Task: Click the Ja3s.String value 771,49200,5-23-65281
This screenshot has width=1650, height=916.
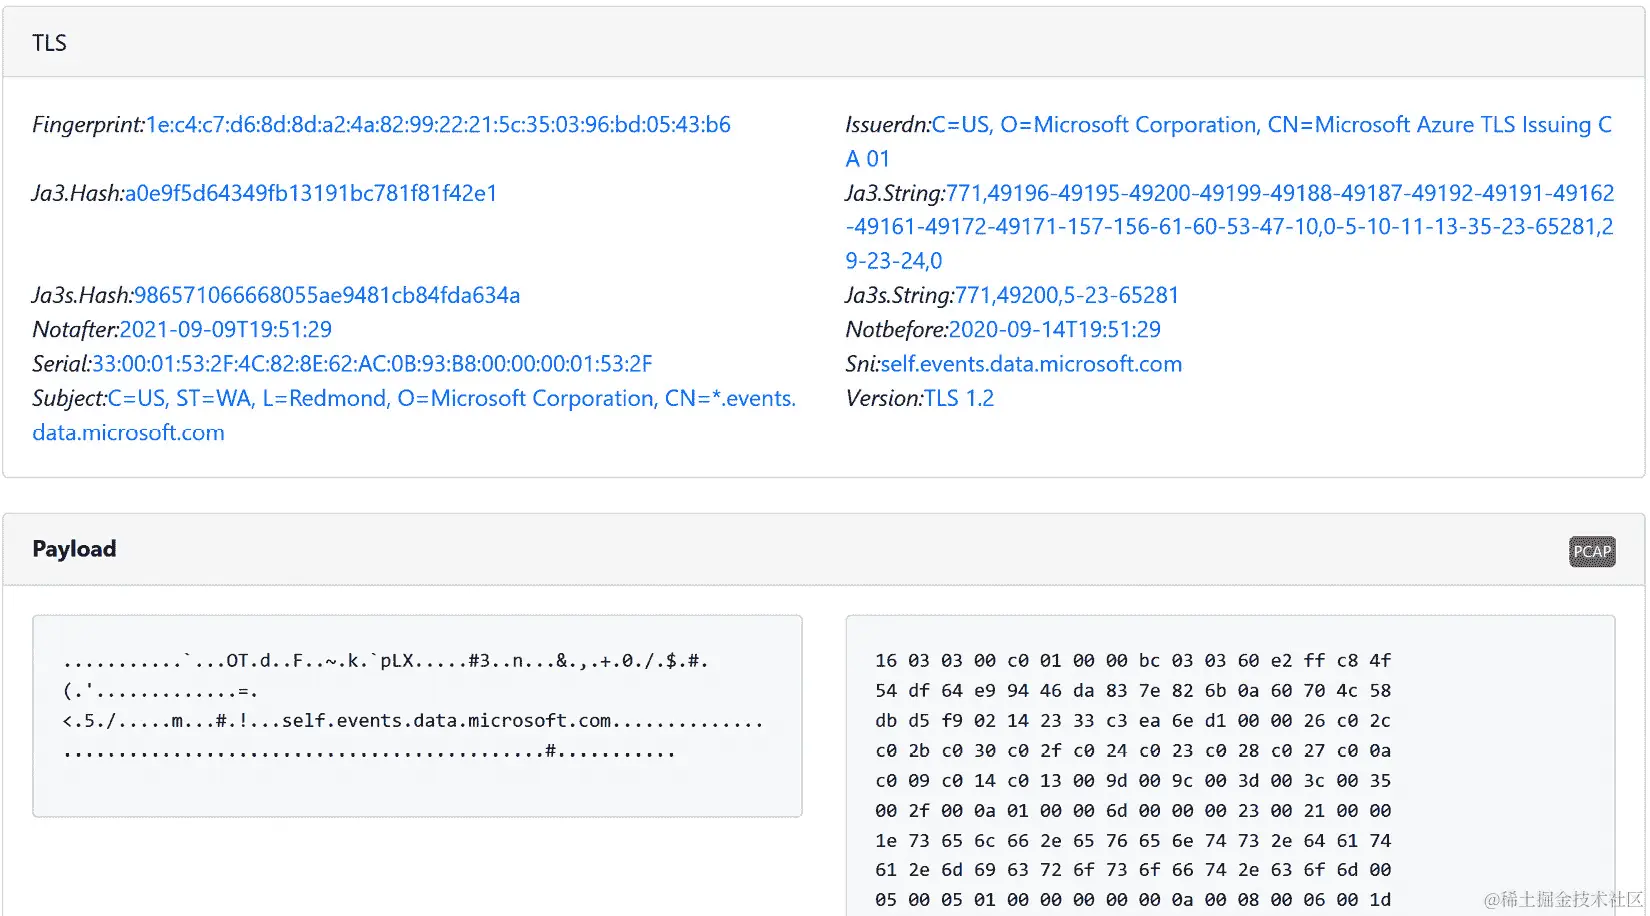Action: [x=1067, y=295]
